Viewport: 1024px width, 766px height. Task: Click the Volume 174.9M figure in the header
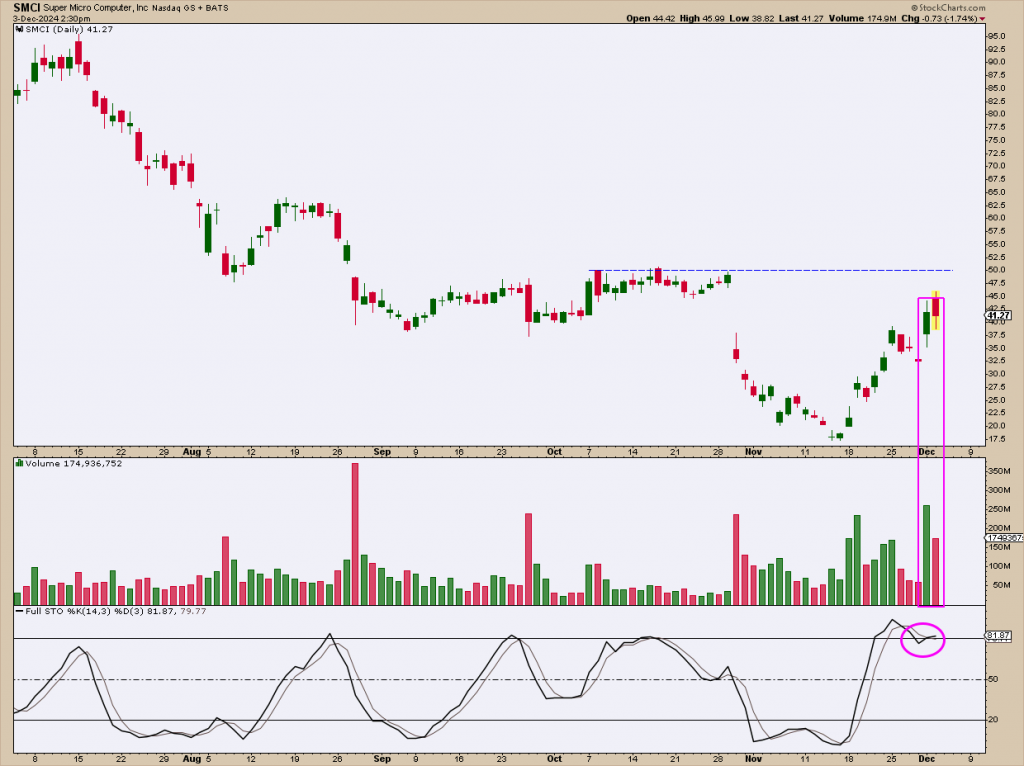tap(863, 18)
